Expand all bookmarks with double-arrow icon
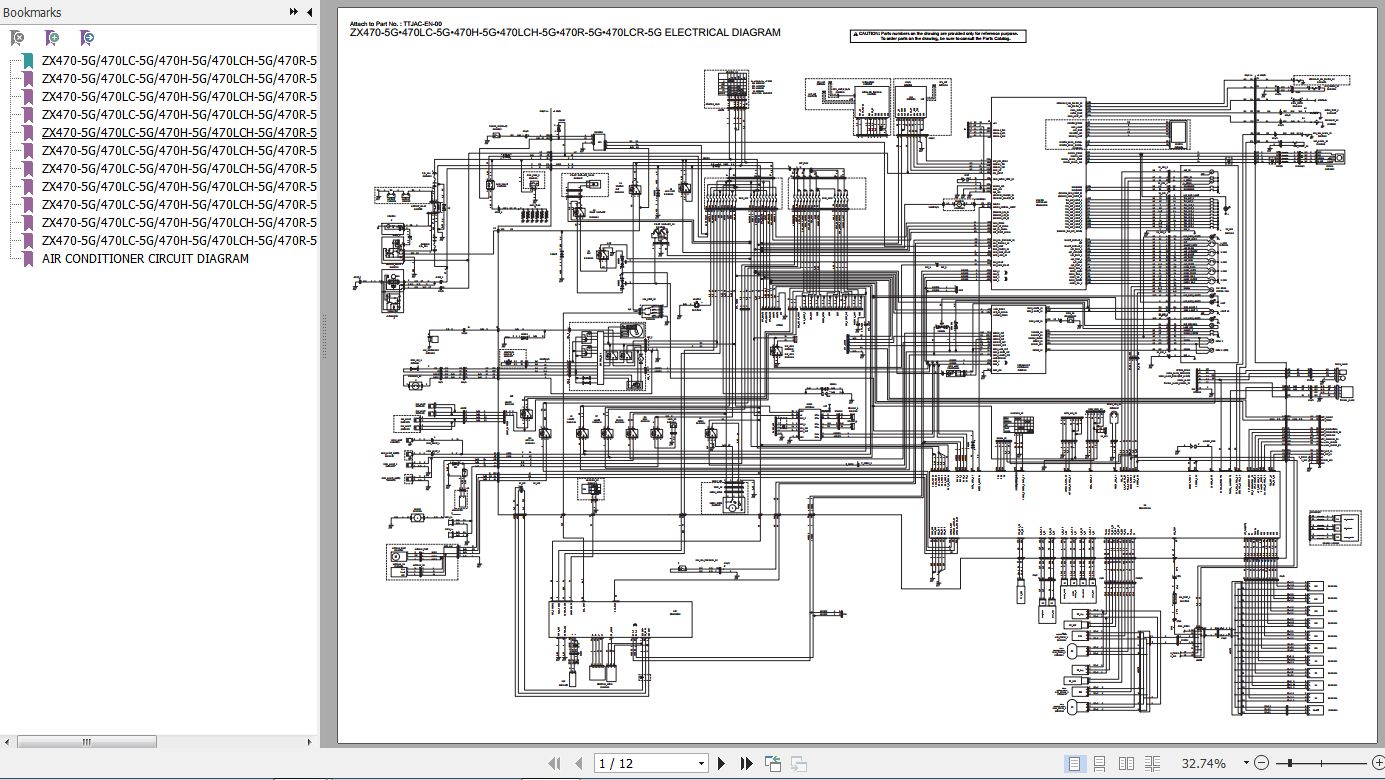 293,12
